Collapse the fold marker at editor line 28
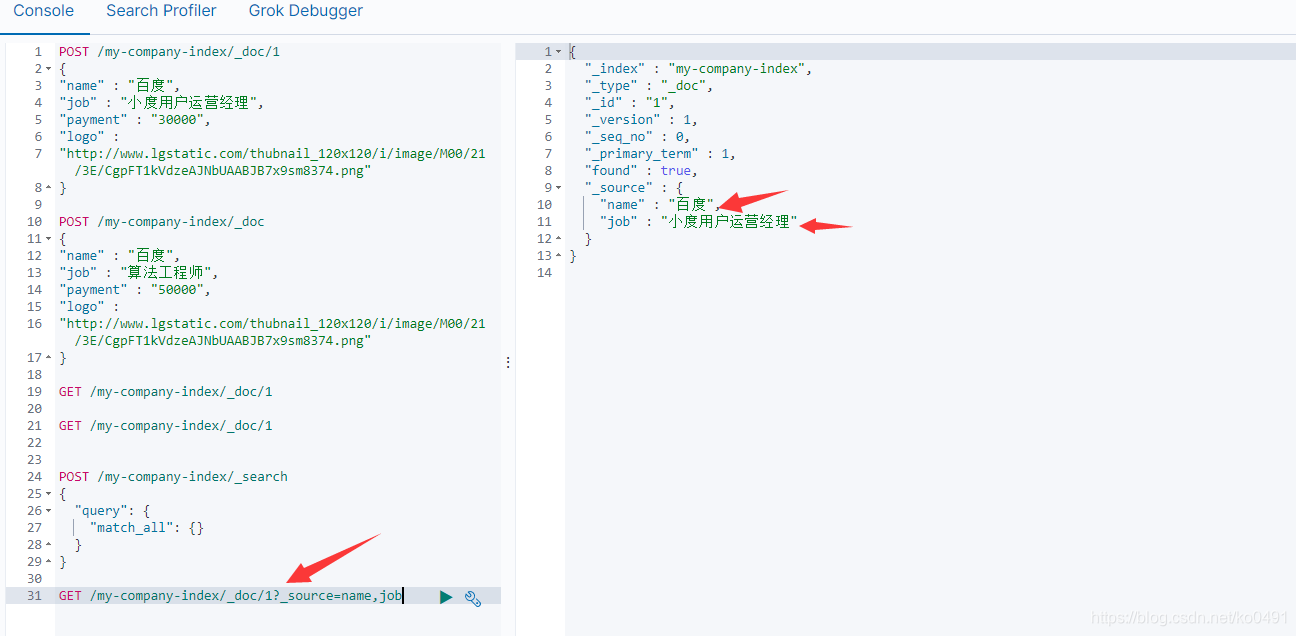 [x=48, y=545]
